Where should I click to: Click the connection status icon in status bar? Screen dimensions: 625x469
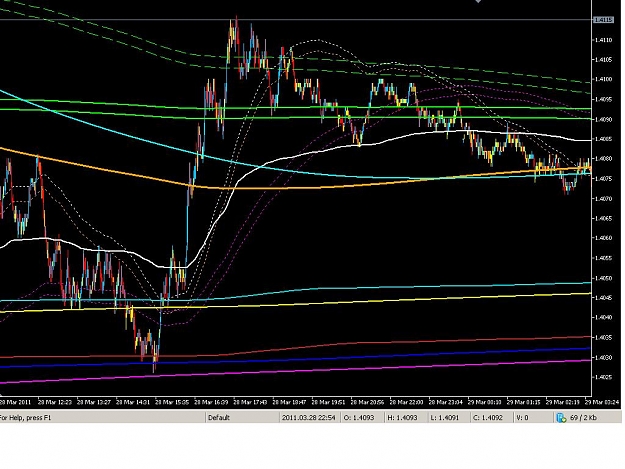(x=561, y=418)
